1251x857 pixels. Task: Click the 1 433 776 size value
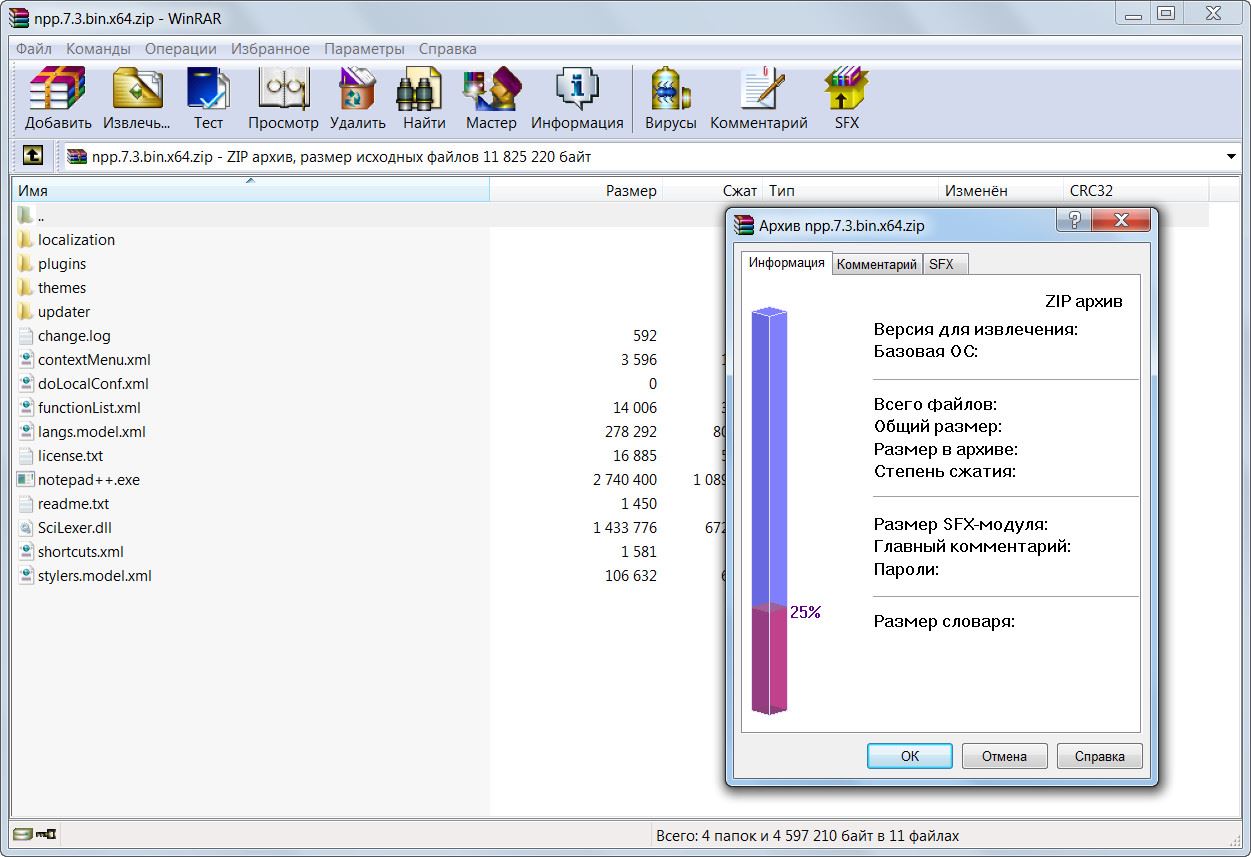click(x=625, y=528)
